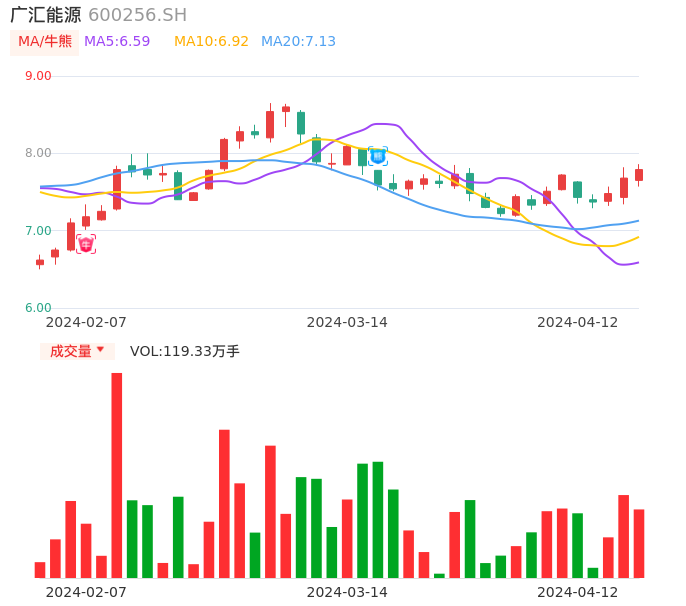Viewport: 686px width, 606px height.
Task: Click the 8.00 price axis label
Action: [x=38, y=153]
